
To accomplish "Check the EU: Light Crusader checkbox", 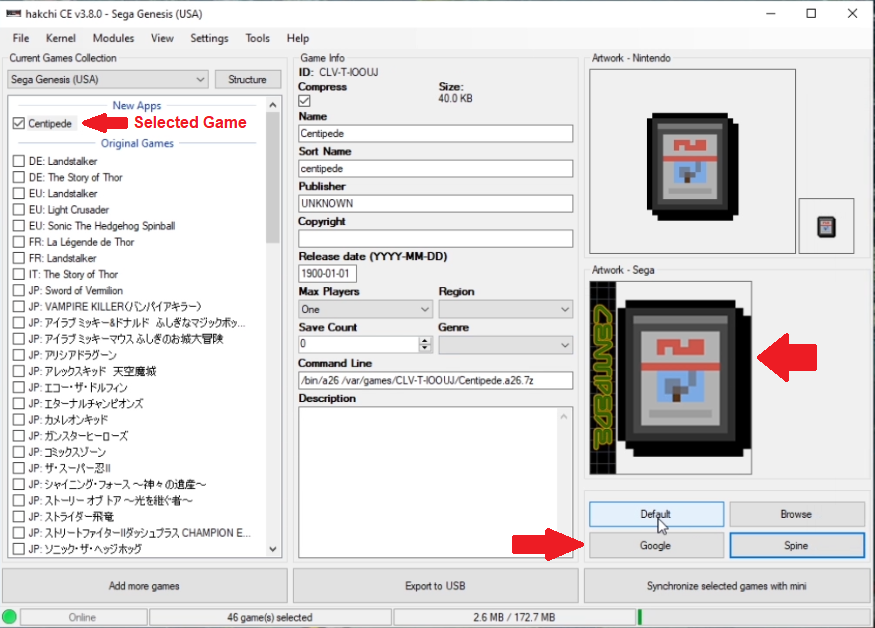I will (x=18, y=209).
